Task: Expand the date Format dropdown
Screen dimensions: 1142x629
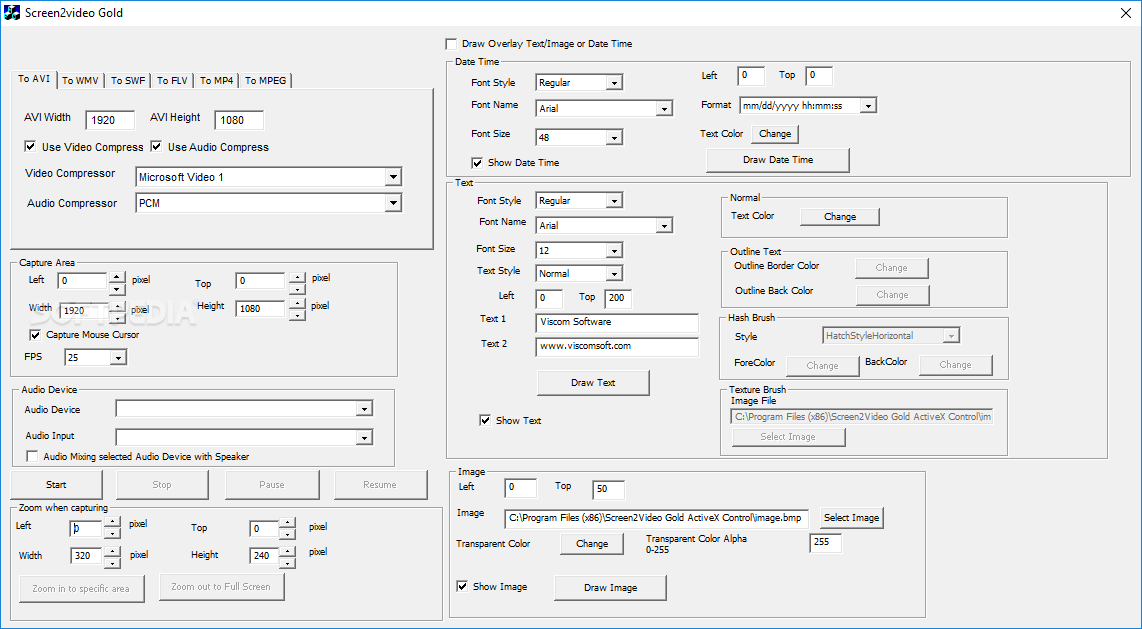Action: pyautogui.click(x=867, y=106)
